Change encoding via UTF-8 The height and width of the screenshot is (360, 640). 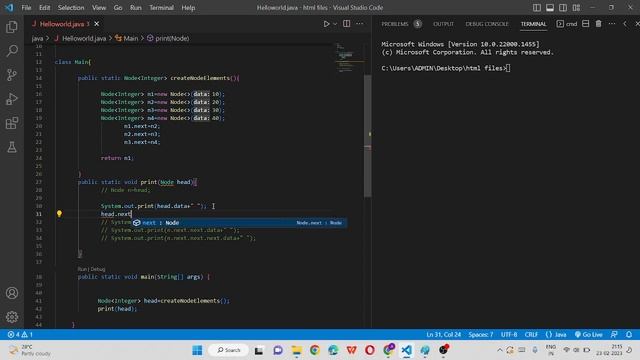[x=509, y=334]
